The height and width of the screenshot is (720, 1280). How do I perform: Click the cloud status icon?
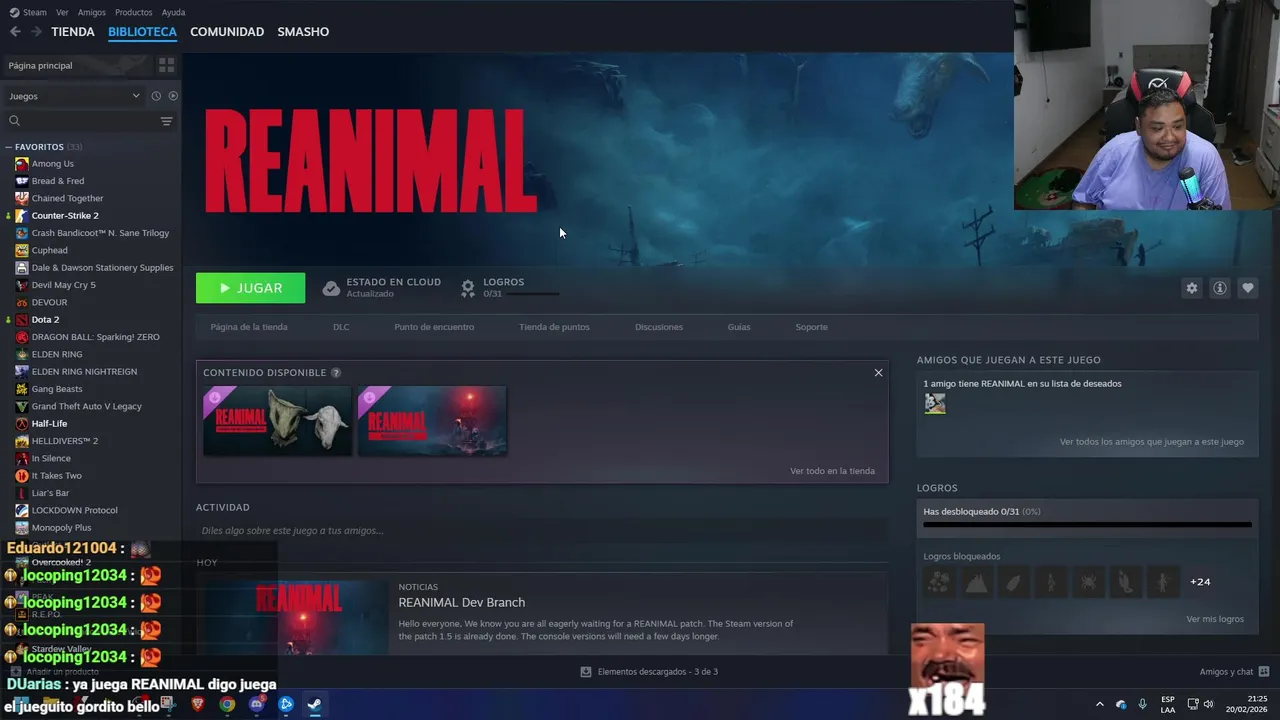(331, 288)
